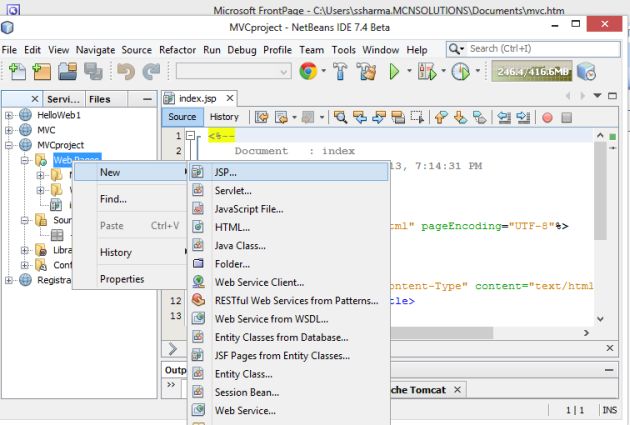The height and width of the screenshot is (425, 630).
Task: Expand the HelloWeb1 project node
Action: 8,115
